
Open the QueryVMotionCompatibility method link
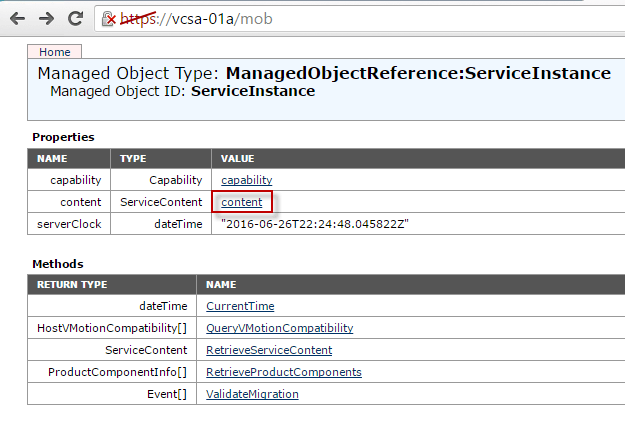coord(279,328)
